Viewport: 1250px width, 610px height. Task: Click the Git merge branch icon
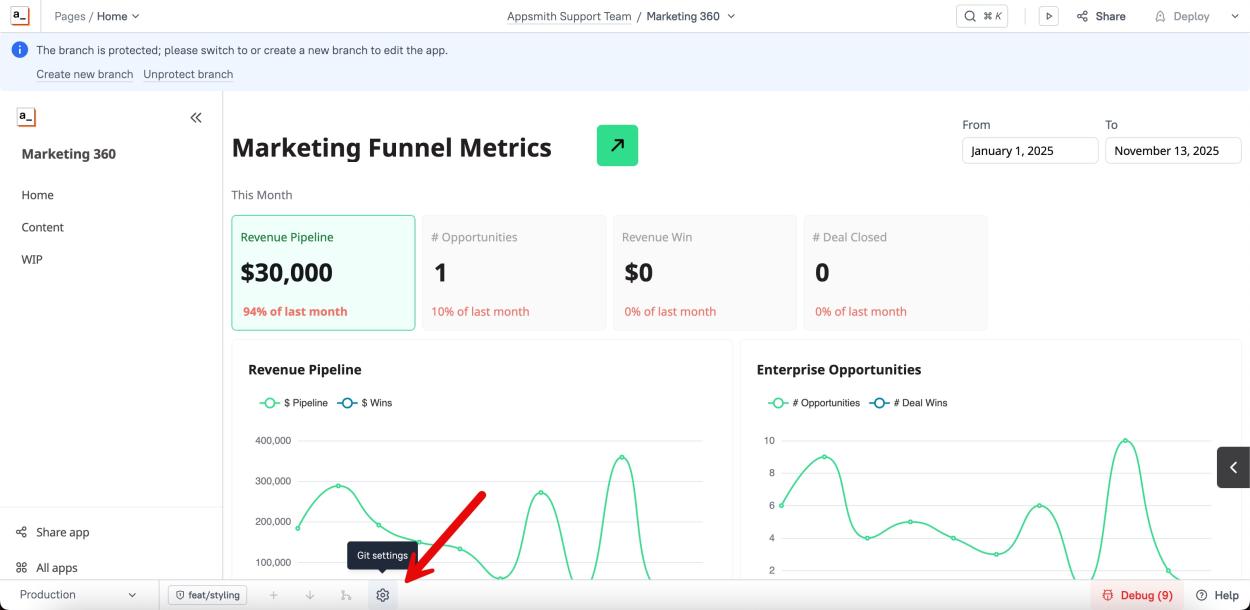click(346, 595)
